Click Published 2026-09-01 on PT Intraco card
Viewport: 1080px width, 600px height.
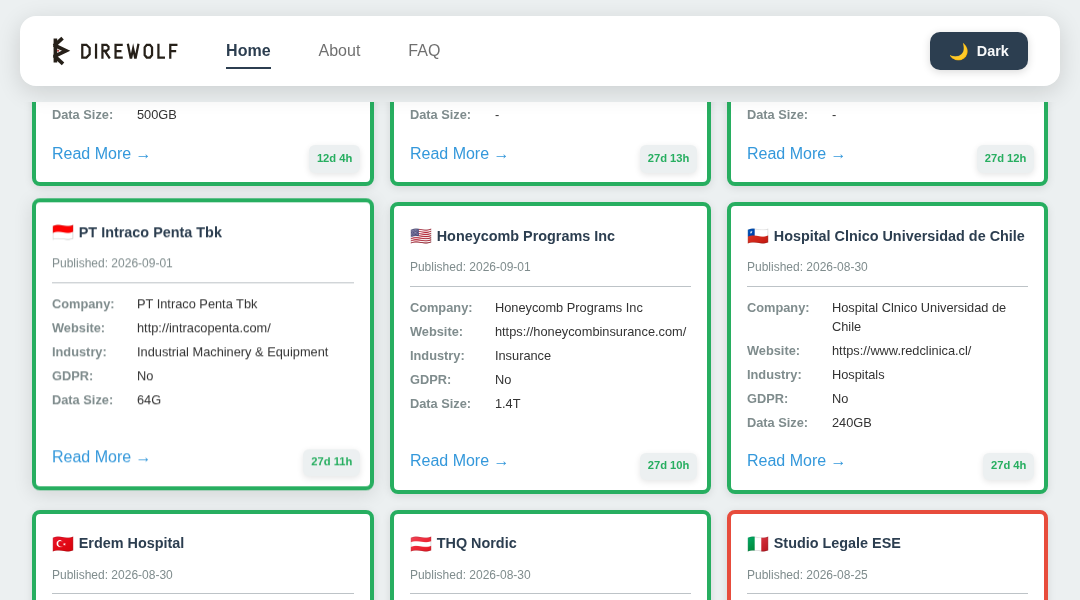coord(112,263)
